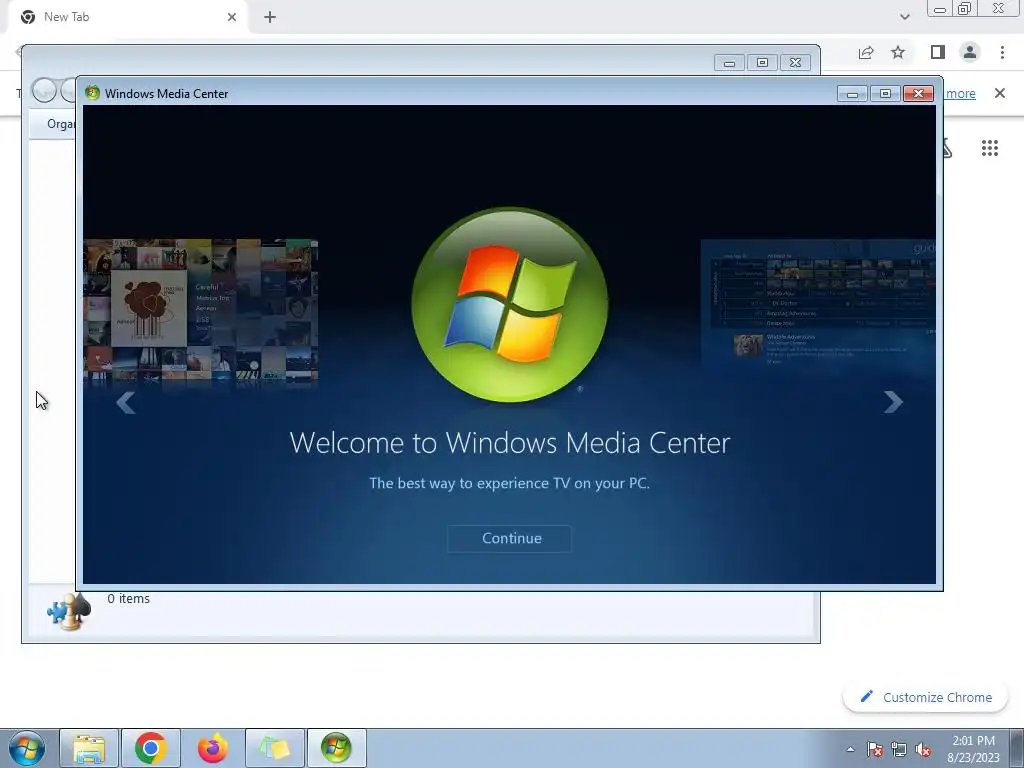Image resolution: width=1024 pixels, height=768 pixels.
Task: Maximize the Windows Media Center window
Action: [x=885, y=94]
